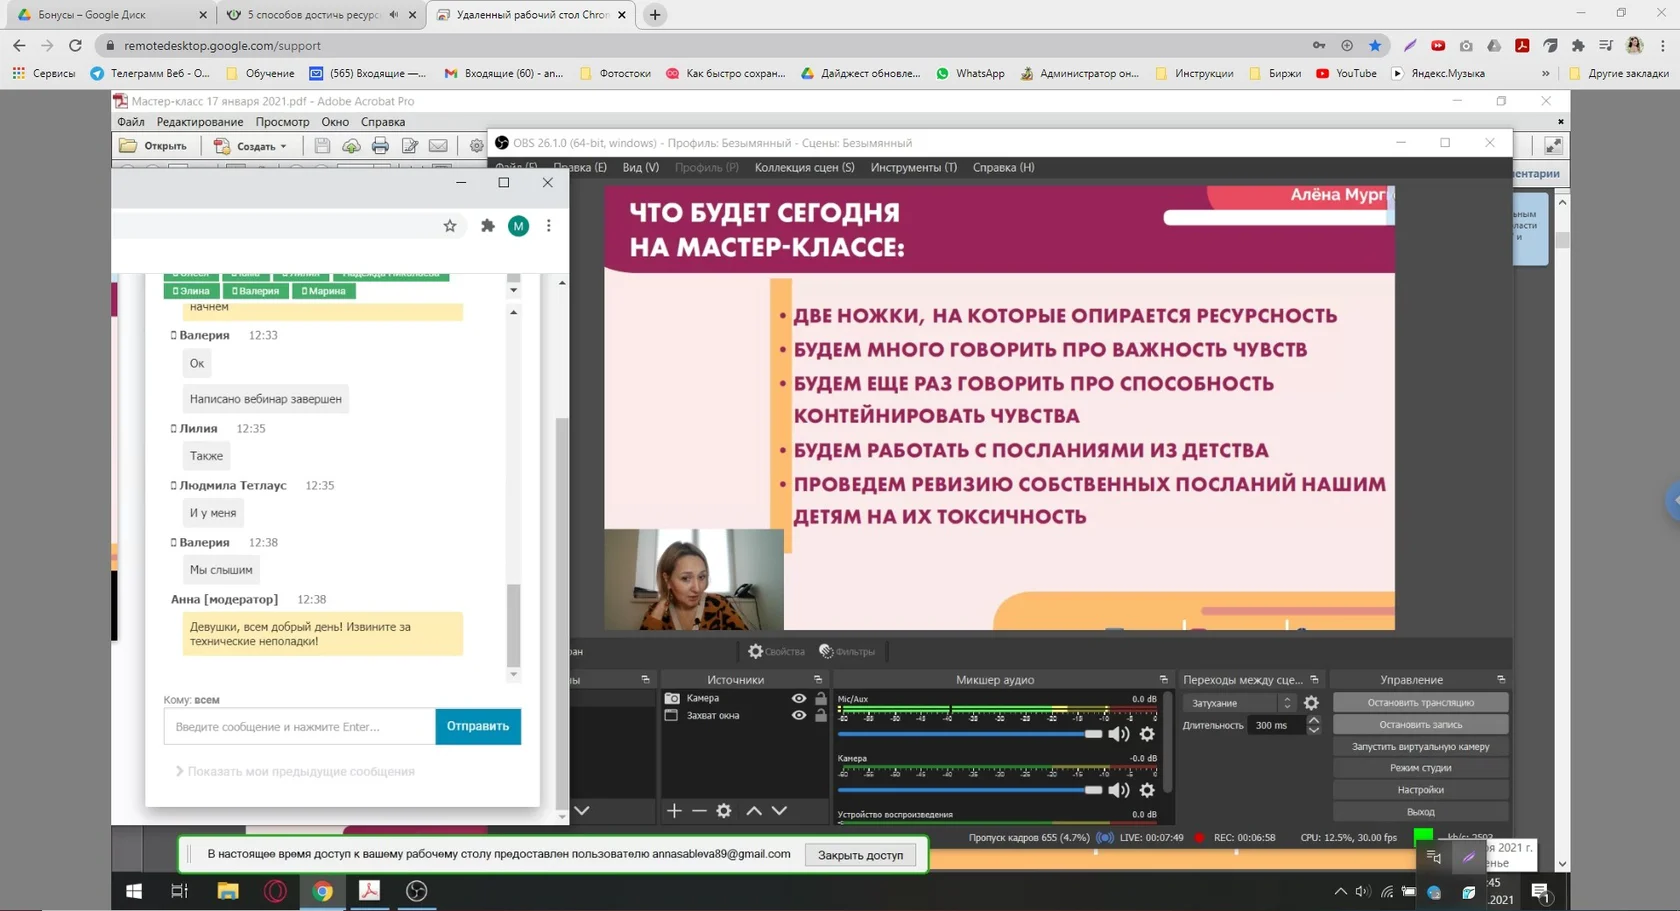
Task: Show more bookmarks chevron in bookmarks bar
Action: 1545,73
